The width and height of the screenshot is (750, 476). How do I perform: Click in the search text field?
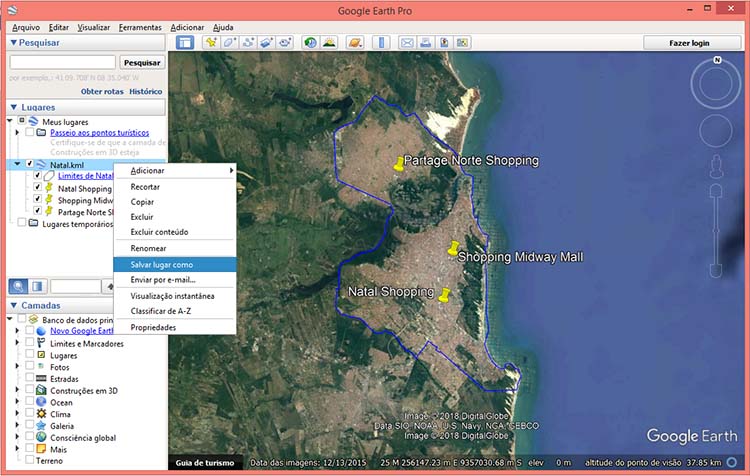pyautogui.click(x=63, y=62)
